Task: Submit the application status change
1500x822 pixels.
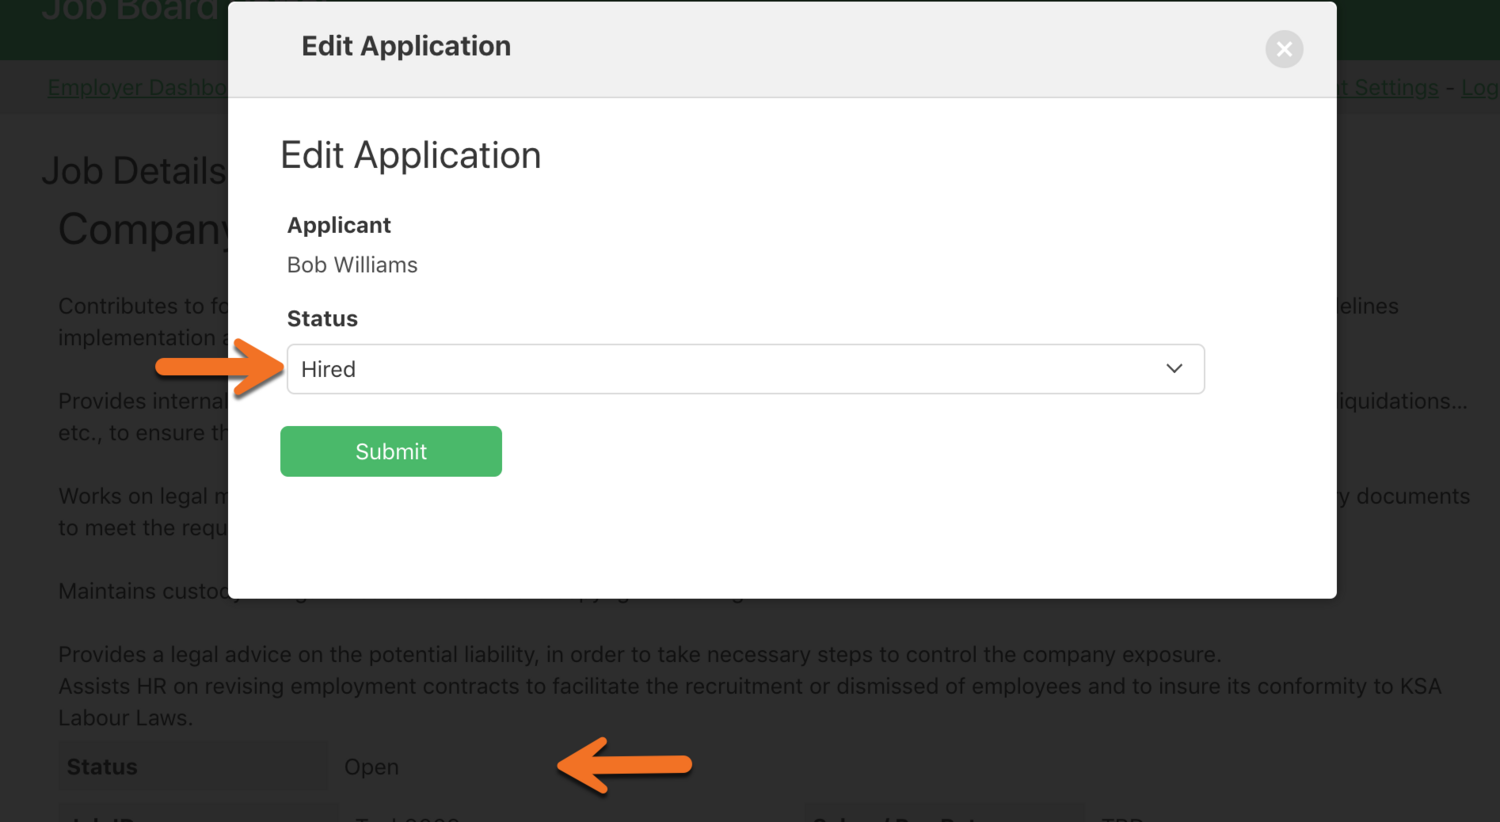Action: pyautogui.click(x=390, y=451)
